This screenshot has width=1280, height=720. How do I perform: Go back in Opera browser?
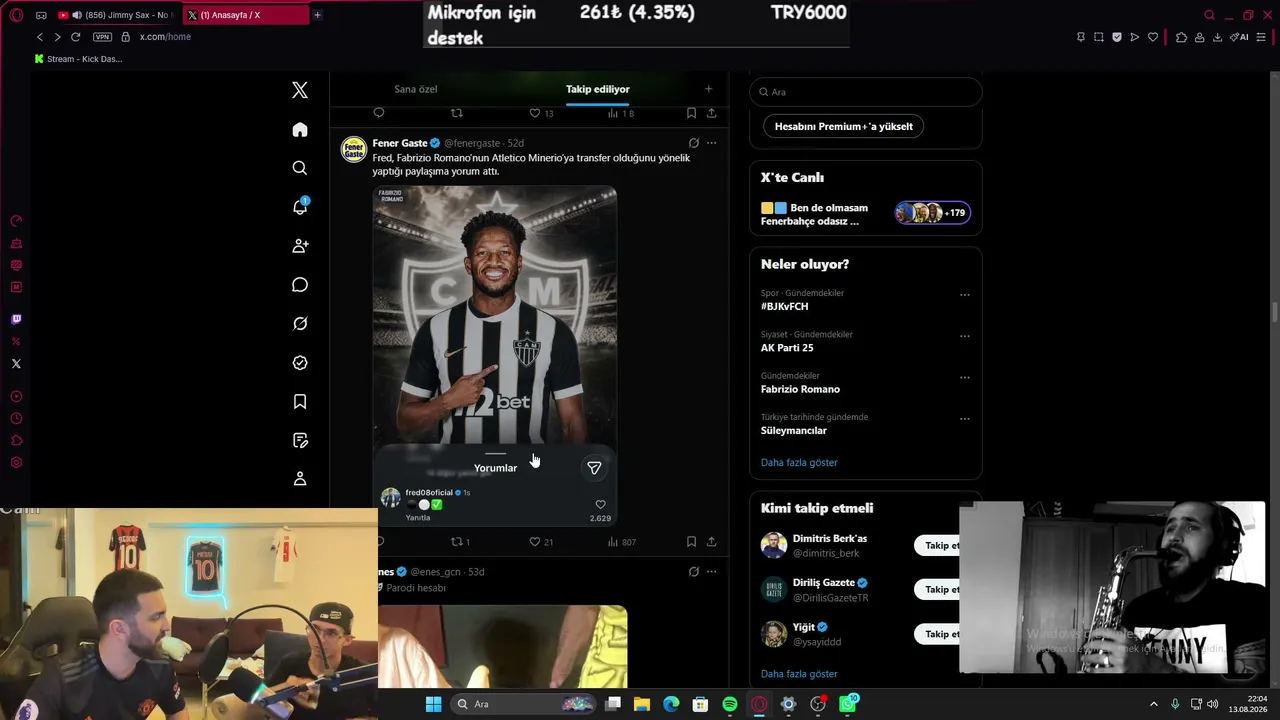click(40, 37)
